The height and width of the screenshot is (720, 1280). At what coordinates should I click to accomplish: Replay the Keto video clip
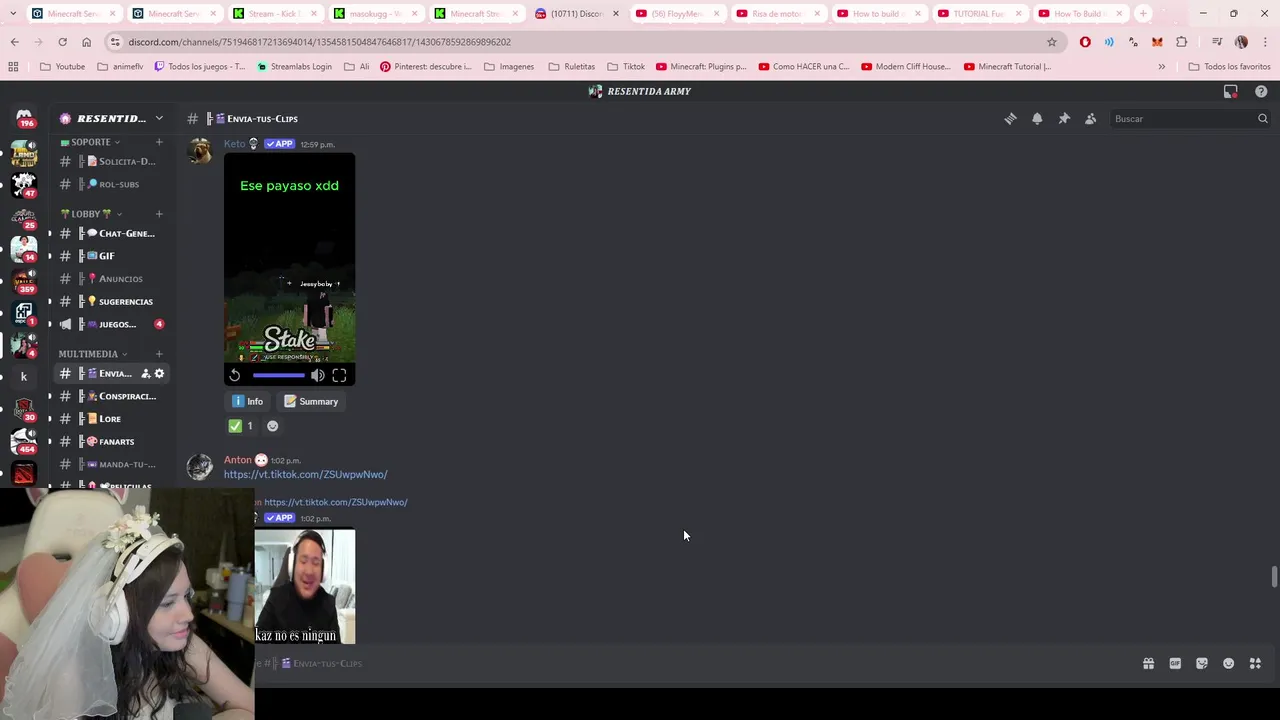(x=235, y=375)
